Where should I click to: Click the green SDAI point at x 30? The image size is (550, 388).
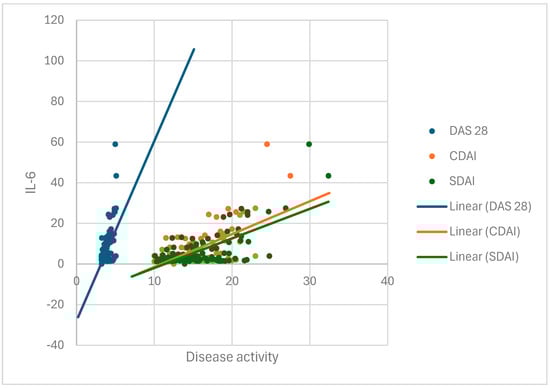pos(309,144)
